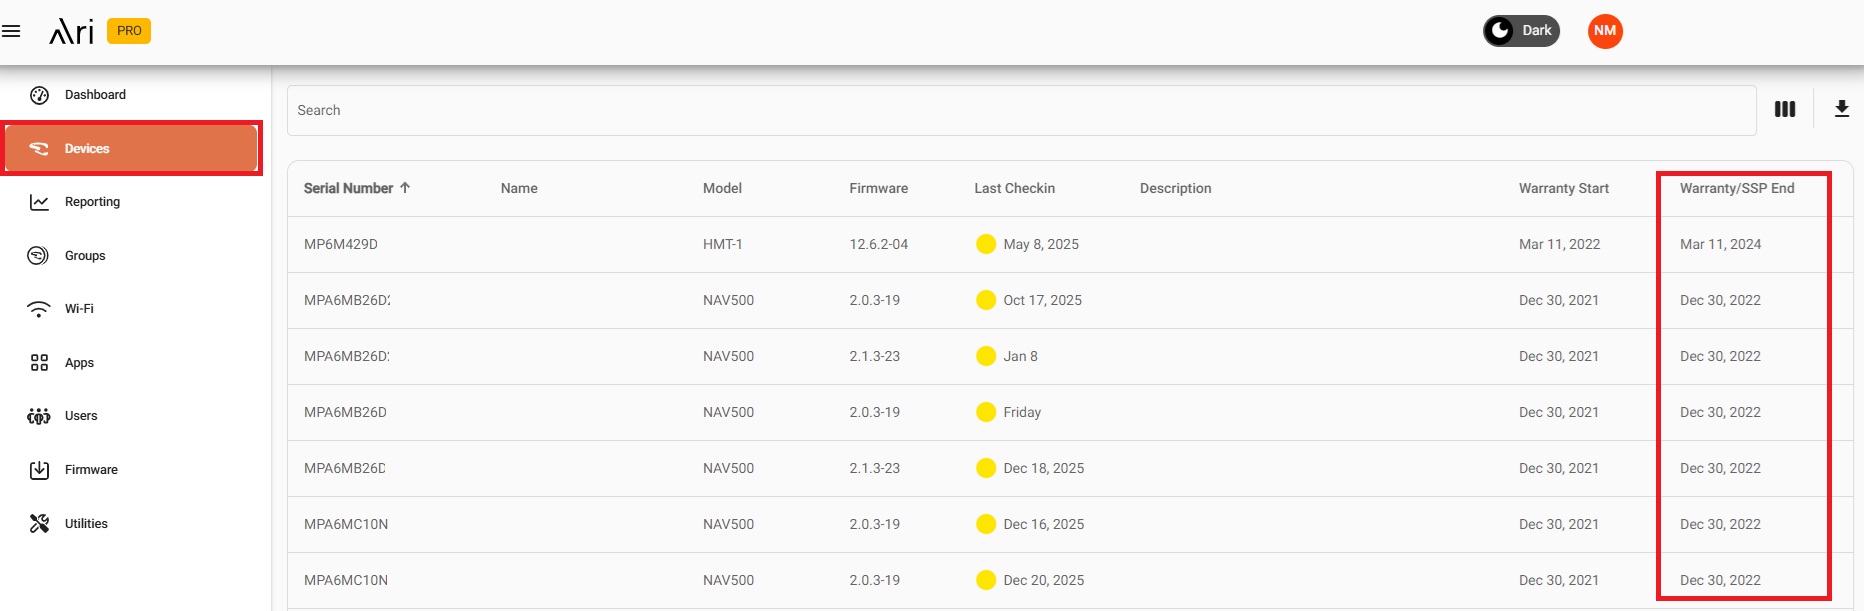This screenshot has width=1864, height=611.
Task: Open device row MP6M429D
Action: pos(341,244)
